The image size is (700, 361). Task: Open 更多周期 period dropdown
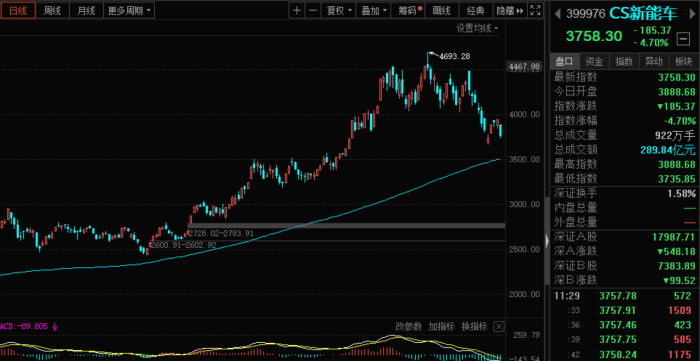129,11
